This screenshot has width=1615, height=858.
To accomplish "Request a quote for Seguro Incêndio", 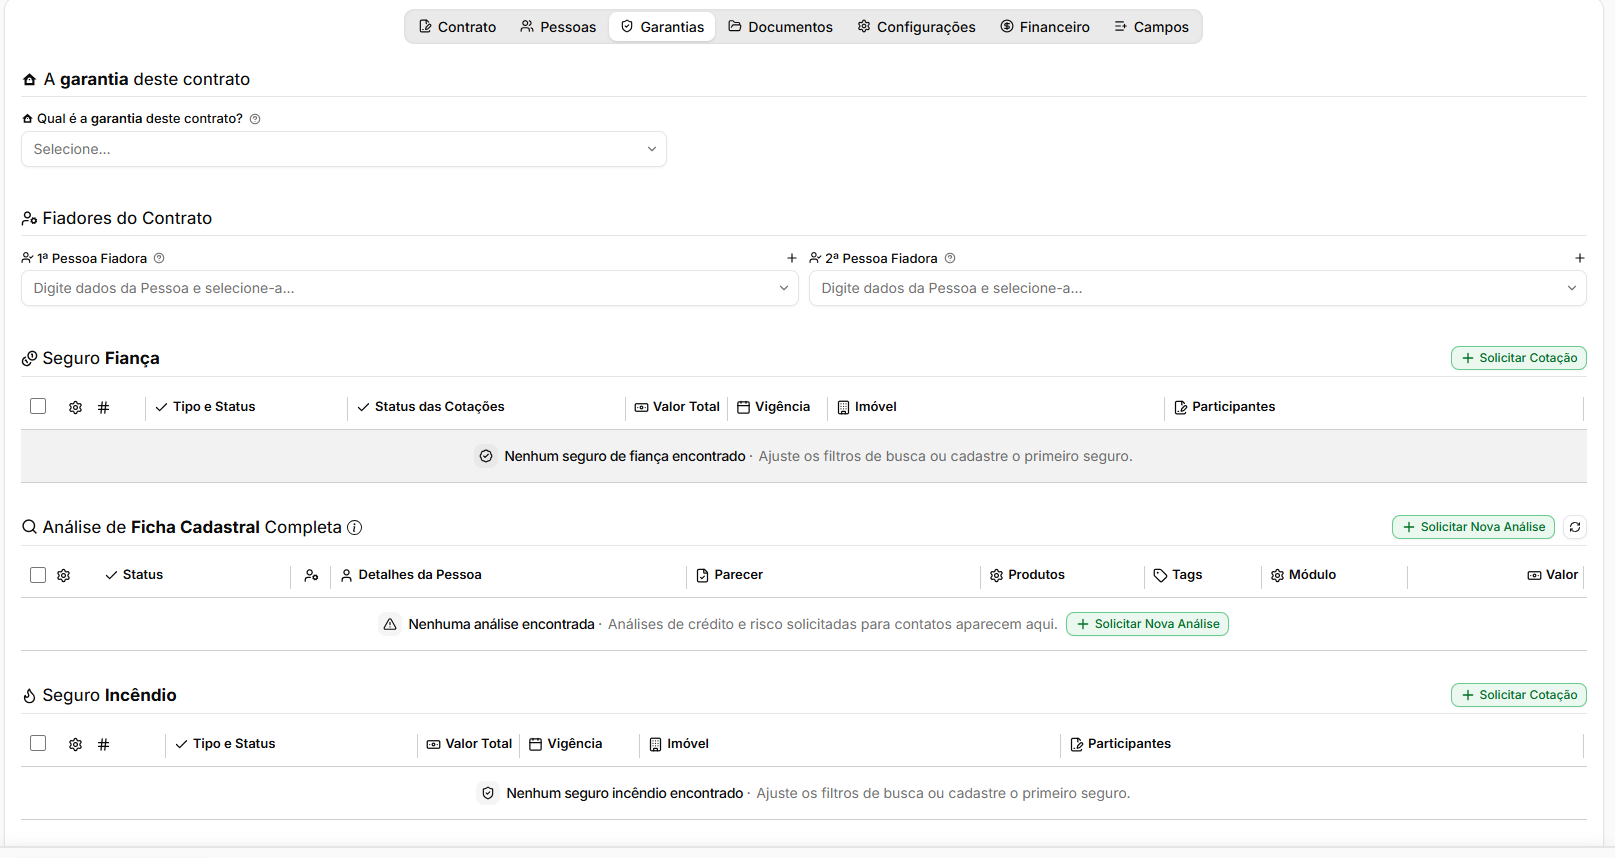I will pyautogui.click(x=1519, y=695).
